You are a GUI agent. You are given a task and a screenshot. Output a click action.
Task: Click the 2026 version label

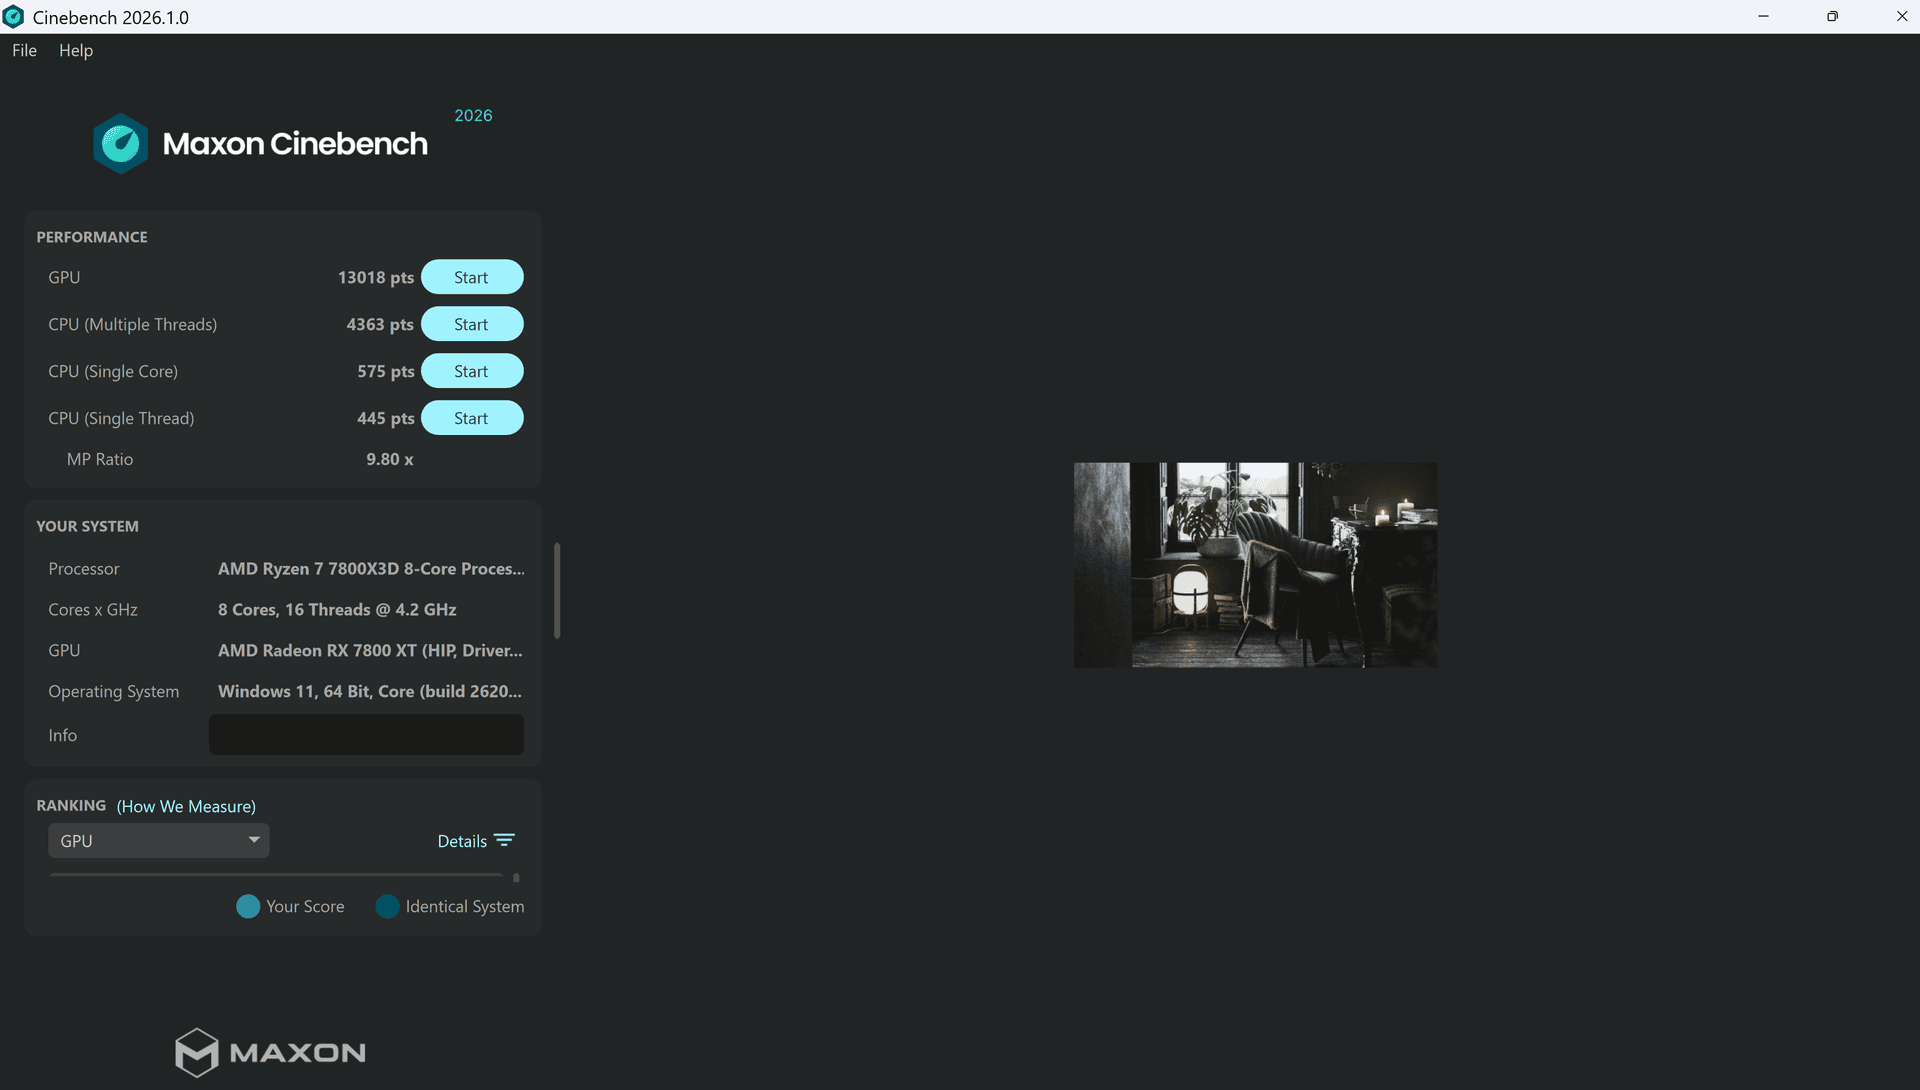(473, 116)
